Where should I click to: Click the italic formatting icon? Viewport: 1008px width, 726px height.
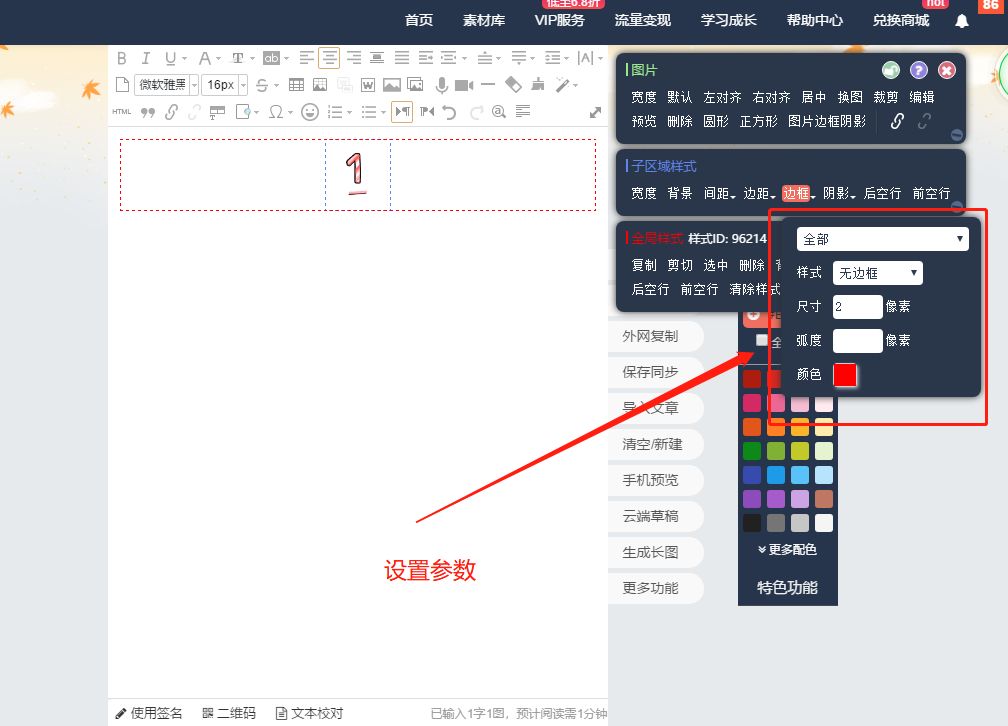tap(146, 58)
